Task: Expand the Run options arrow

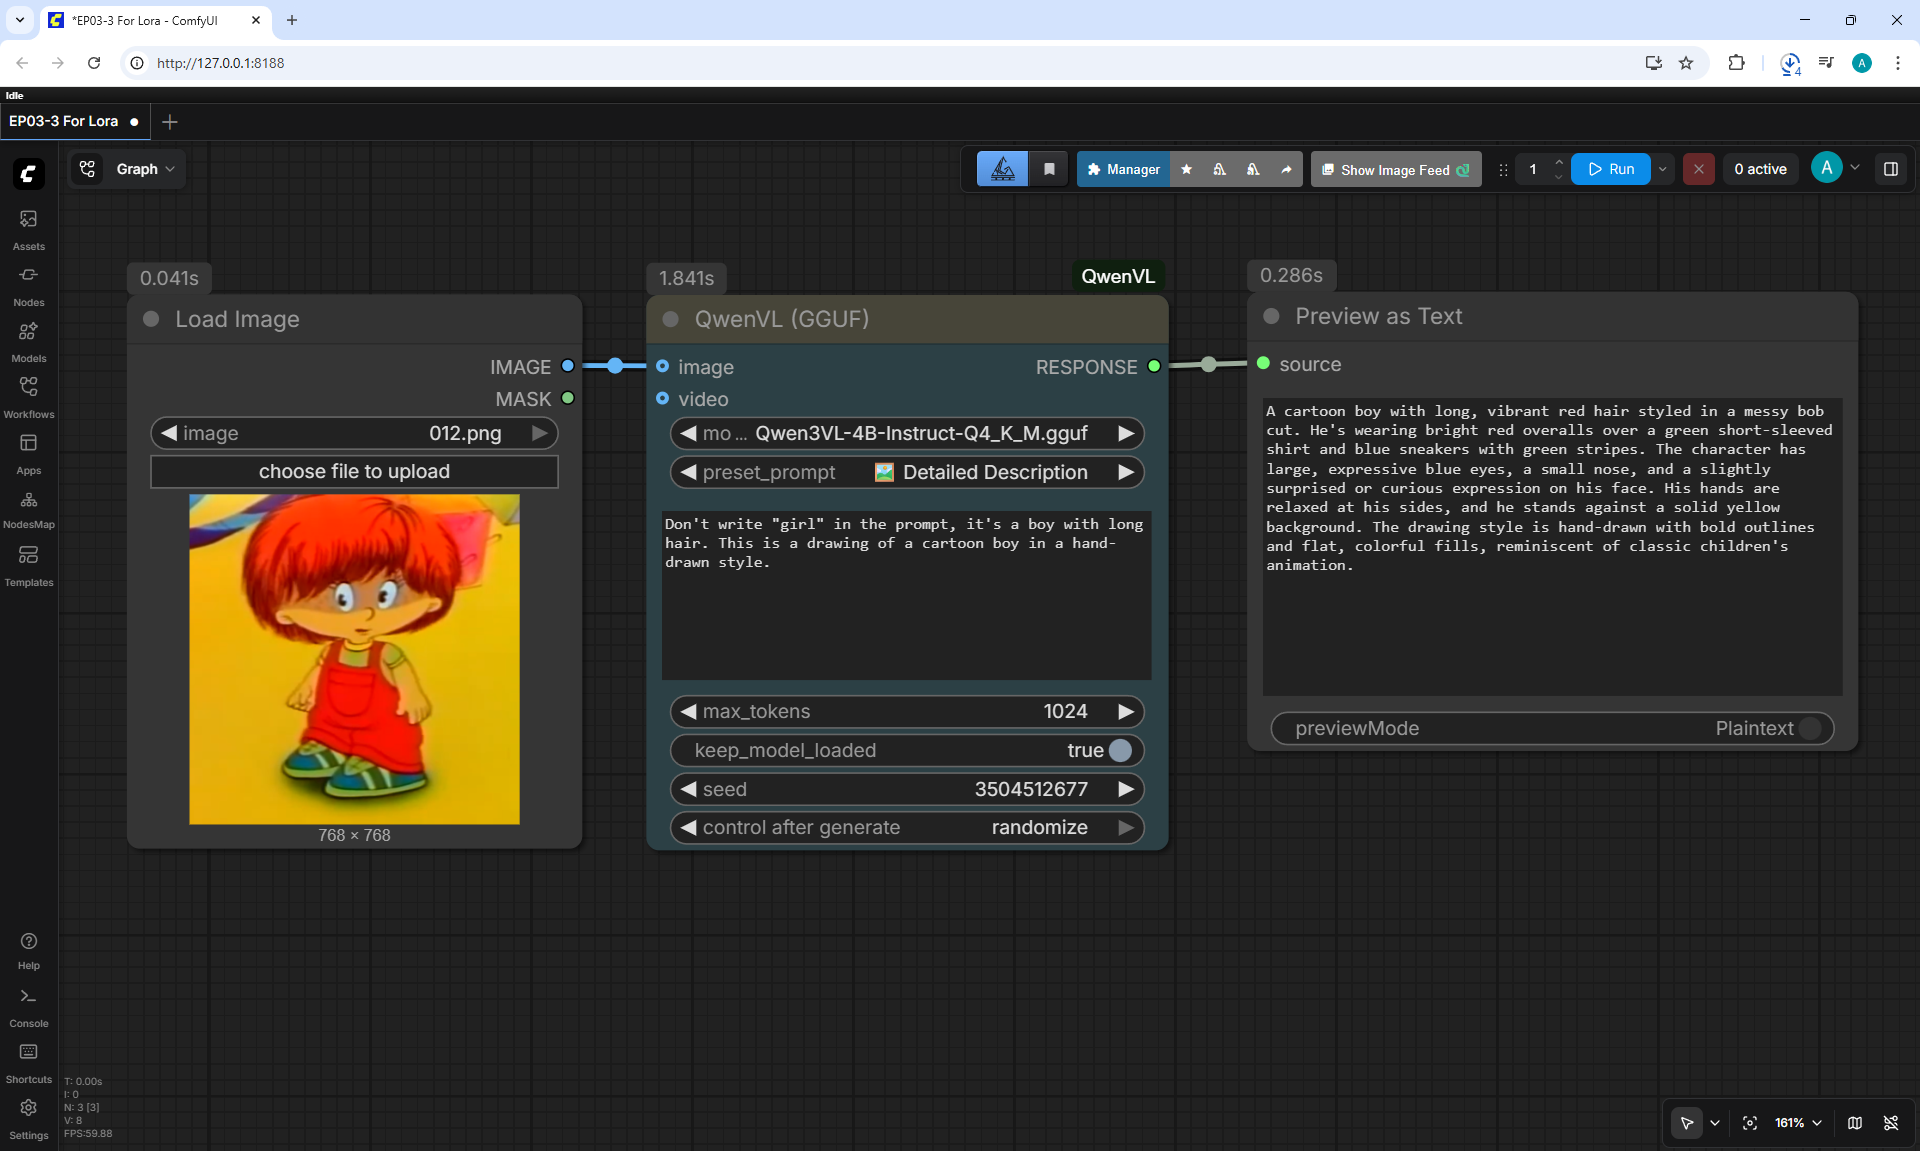Action: 1663,169
